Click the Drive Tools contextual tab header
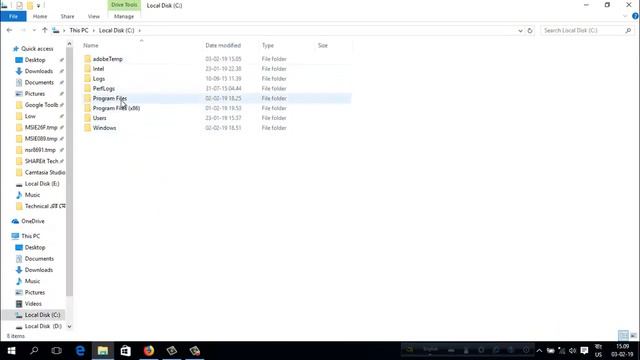 [x=124, y=5]
